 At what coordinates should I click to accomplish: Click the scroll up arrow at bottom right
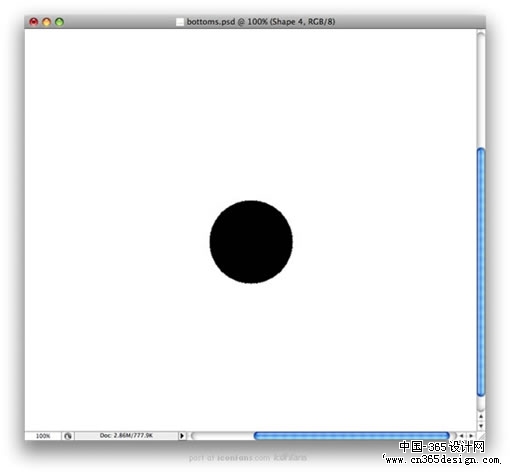point(481,416)
